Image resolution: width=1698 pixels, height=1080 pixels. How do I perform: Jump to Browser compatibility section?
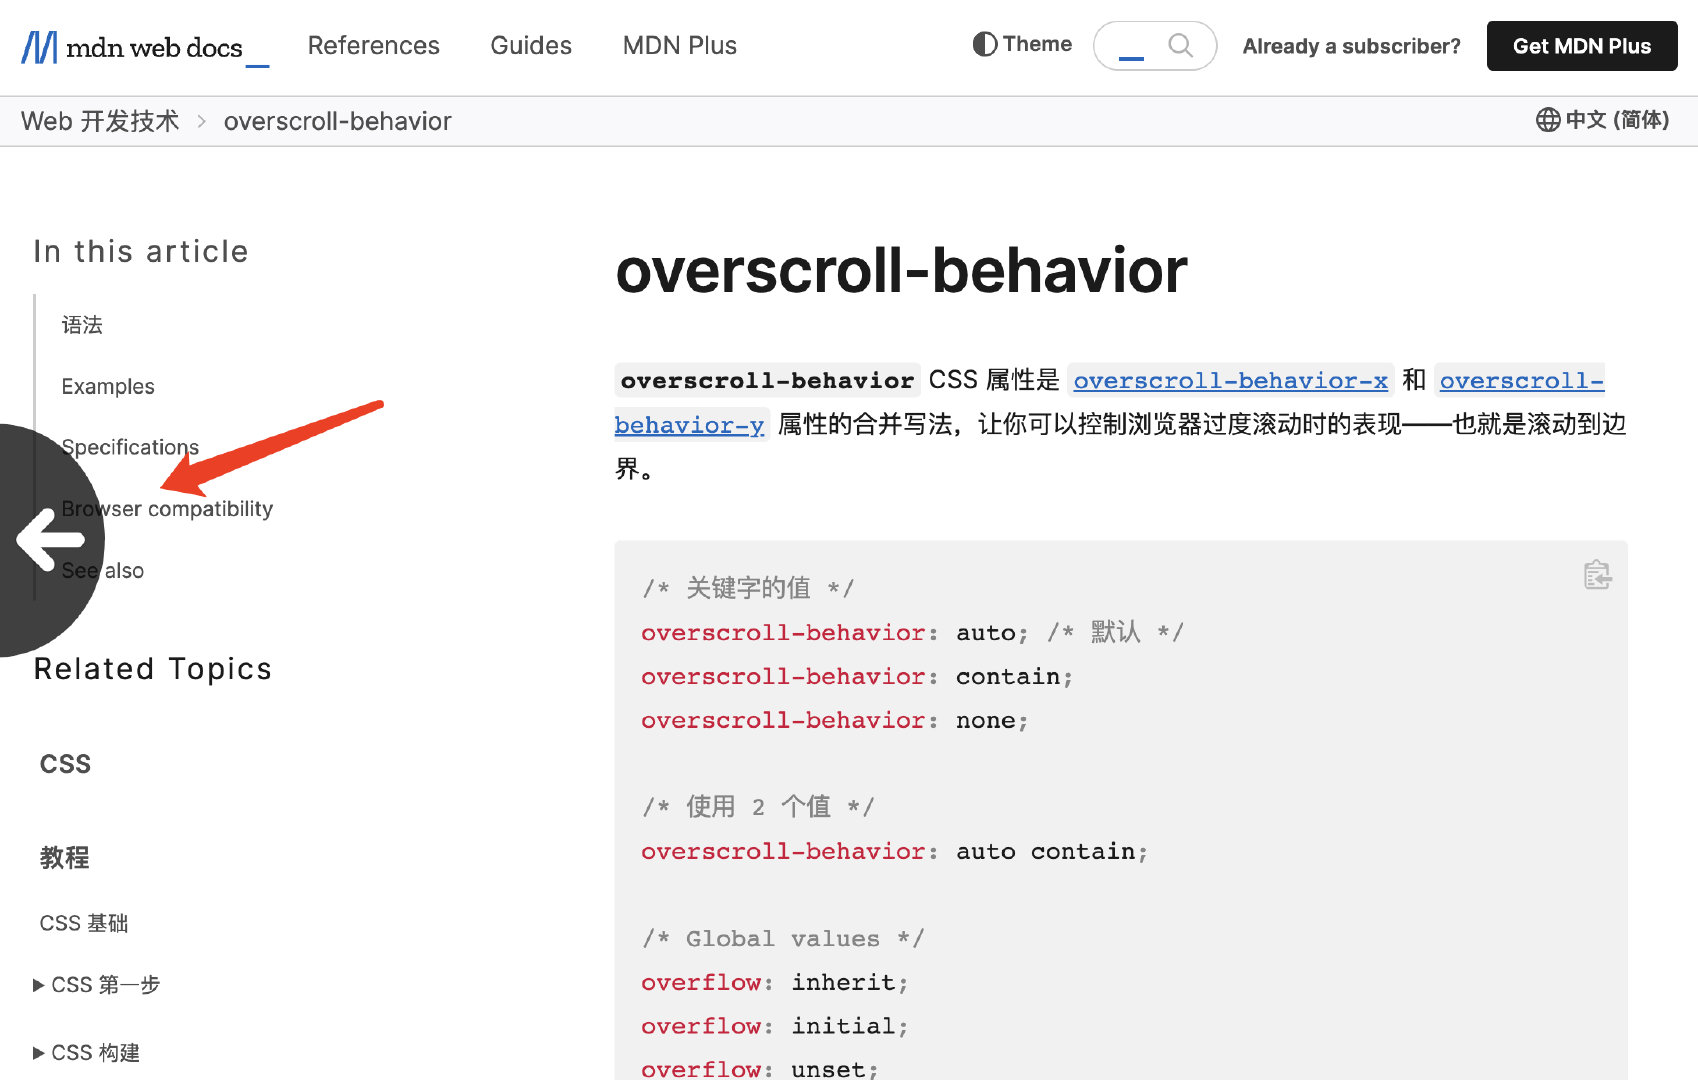point(167,509)
